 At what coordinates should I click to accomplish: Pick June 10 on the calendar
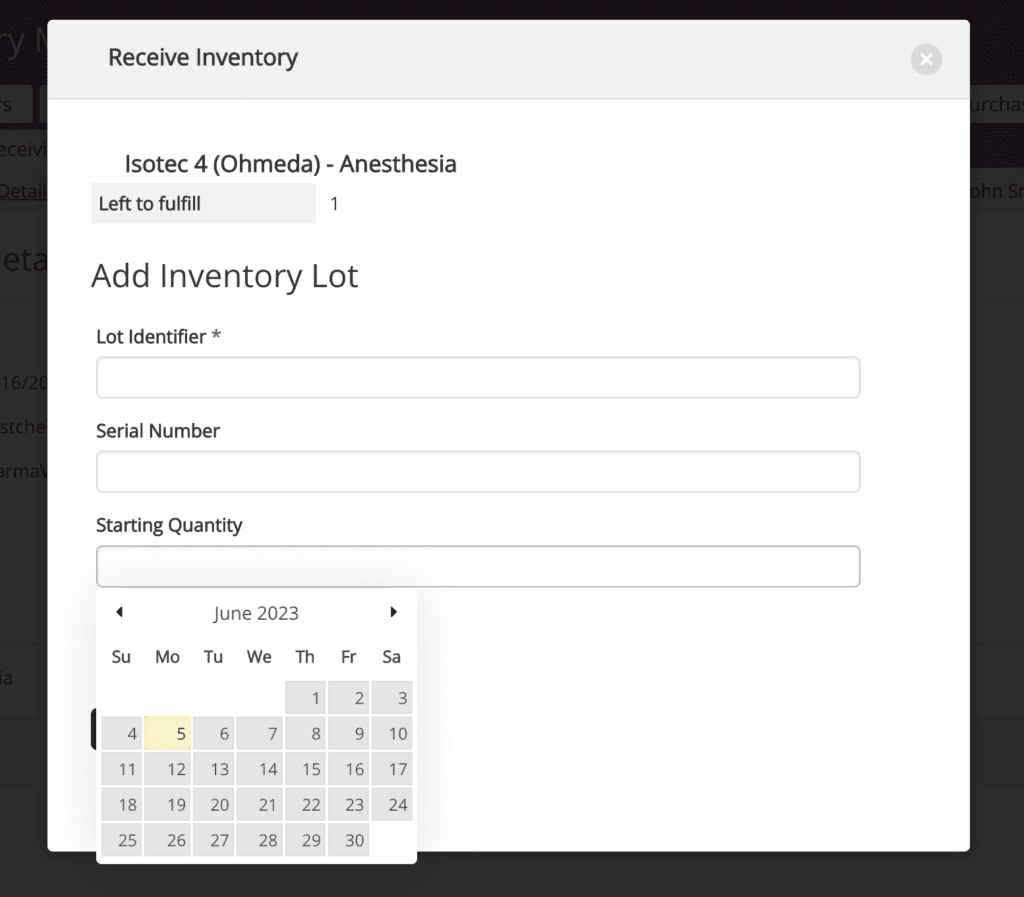pos(392,734)
